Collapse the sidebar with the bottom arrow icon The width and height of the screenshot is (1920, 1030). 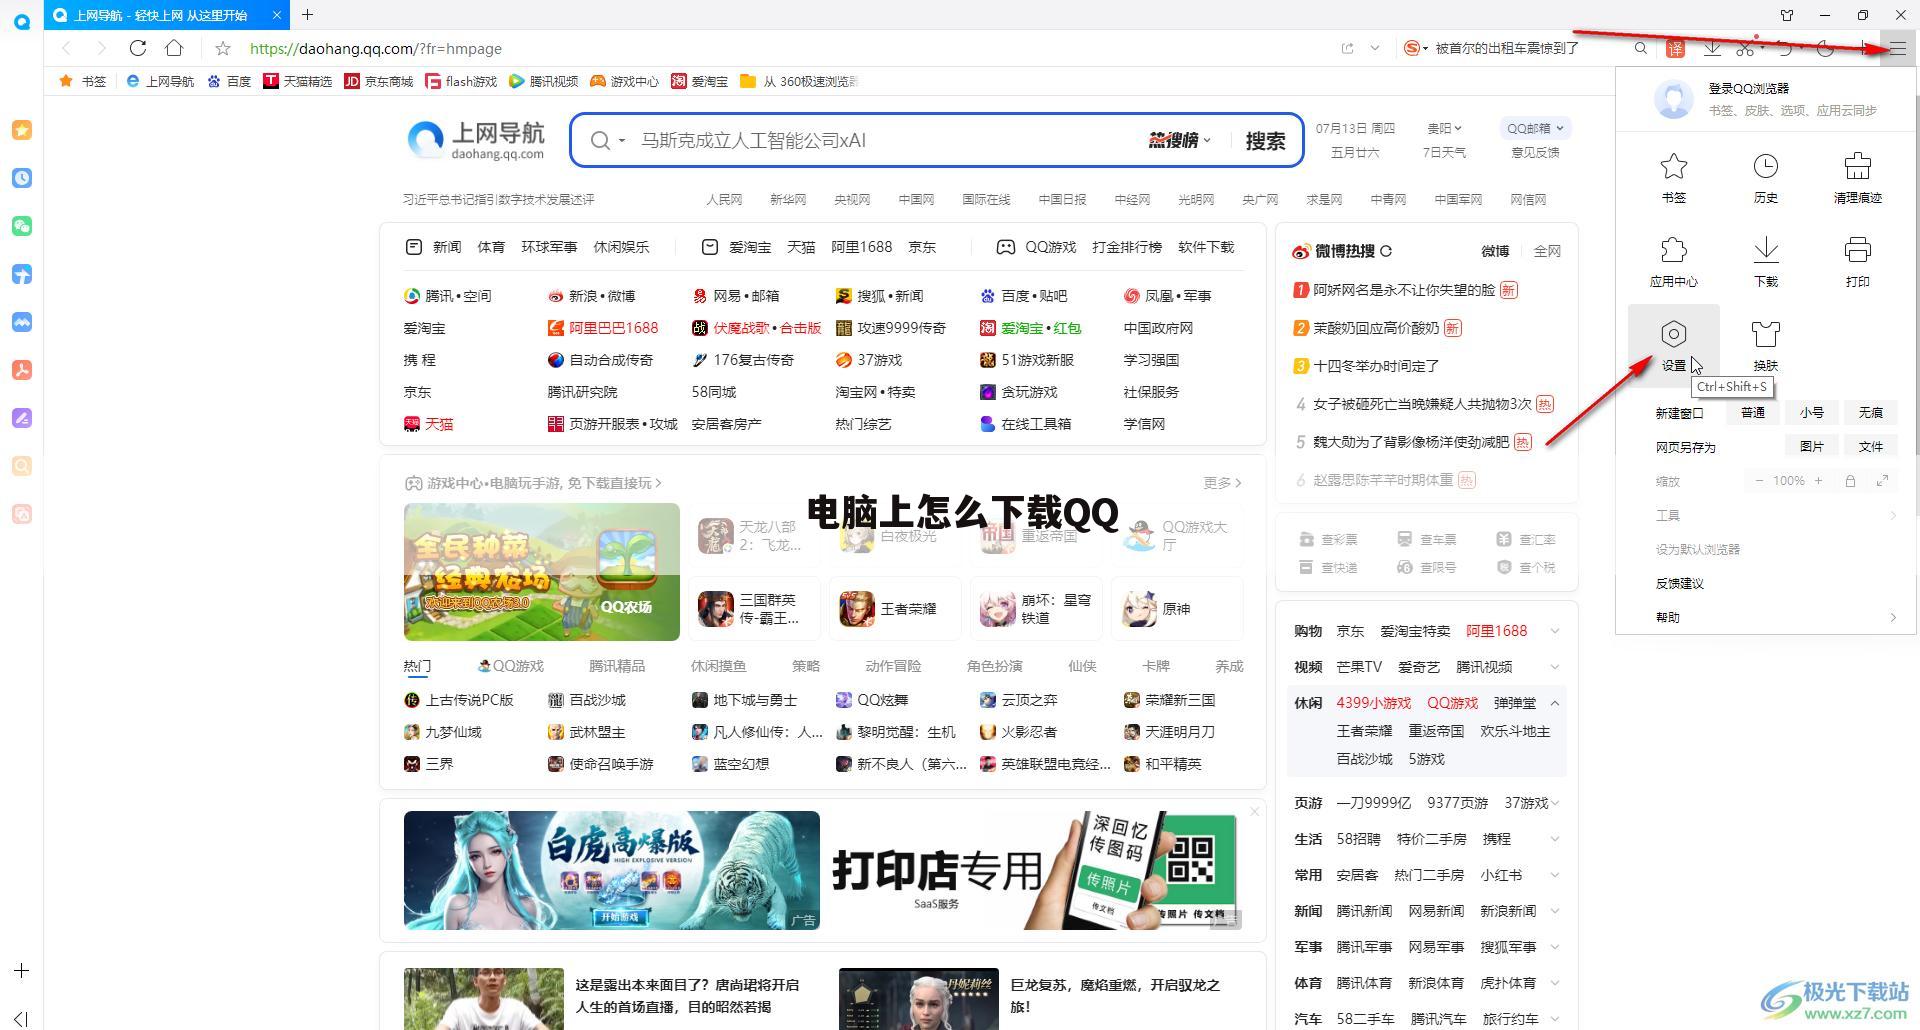click(x=21, y=1018)
